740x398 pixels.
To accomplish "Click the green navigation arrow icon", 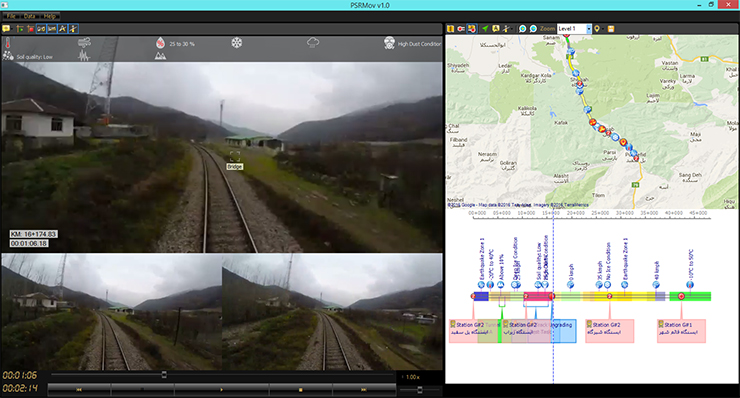I will point(485,29).
